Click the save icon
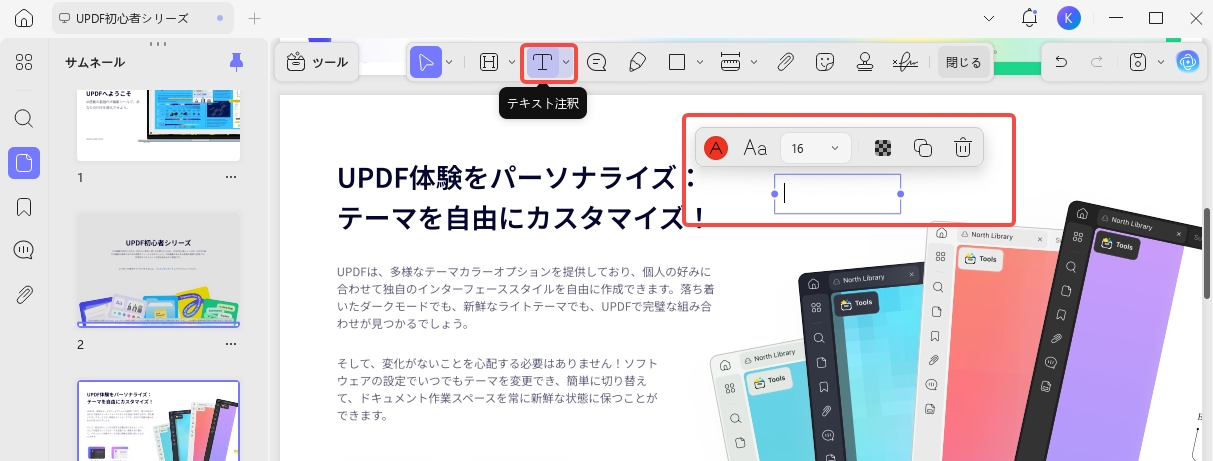Viewport: 1213px width, 461px height. click(x=1138, y=62)
